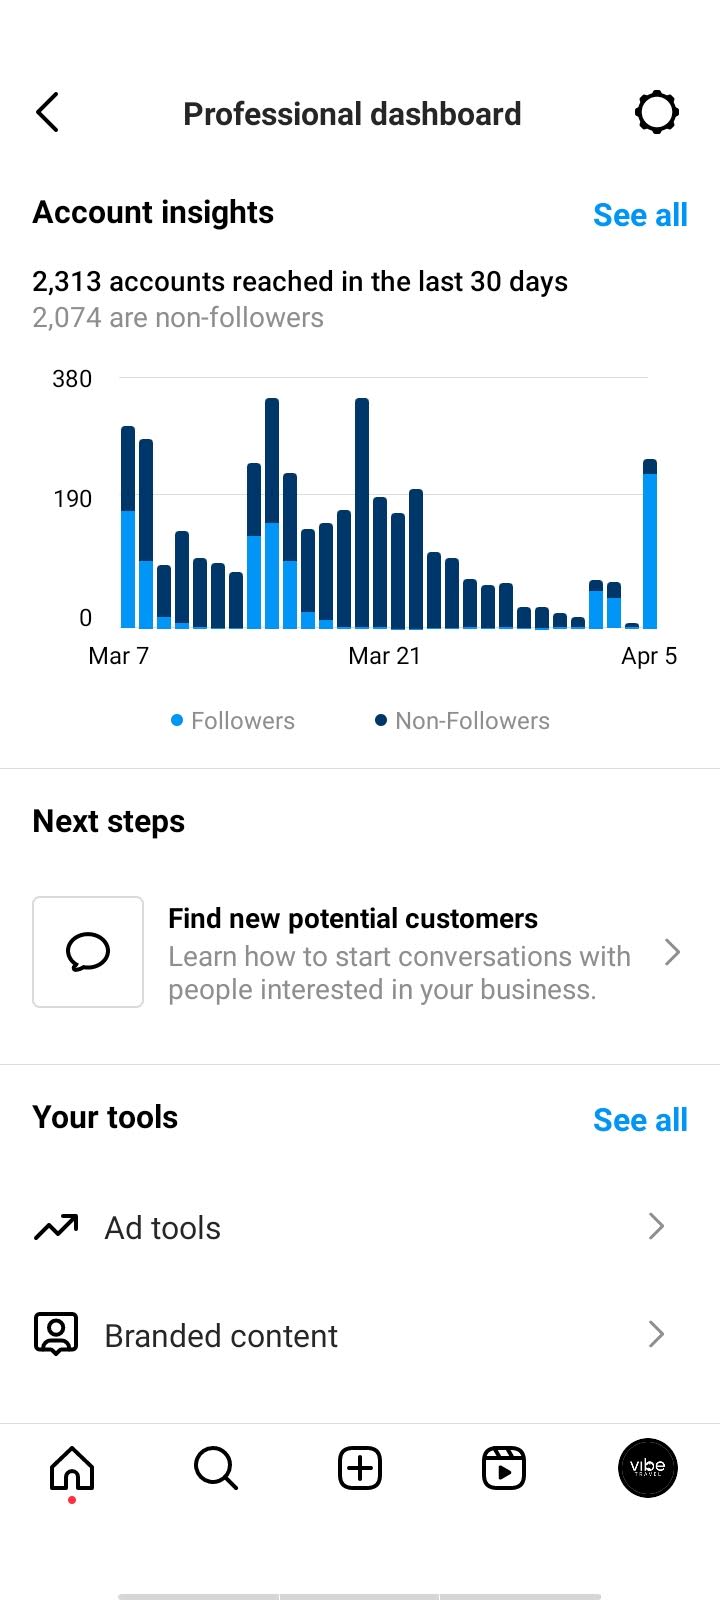Expand the Branded content chevron
720x1600 pixels.
(656, 1334)
